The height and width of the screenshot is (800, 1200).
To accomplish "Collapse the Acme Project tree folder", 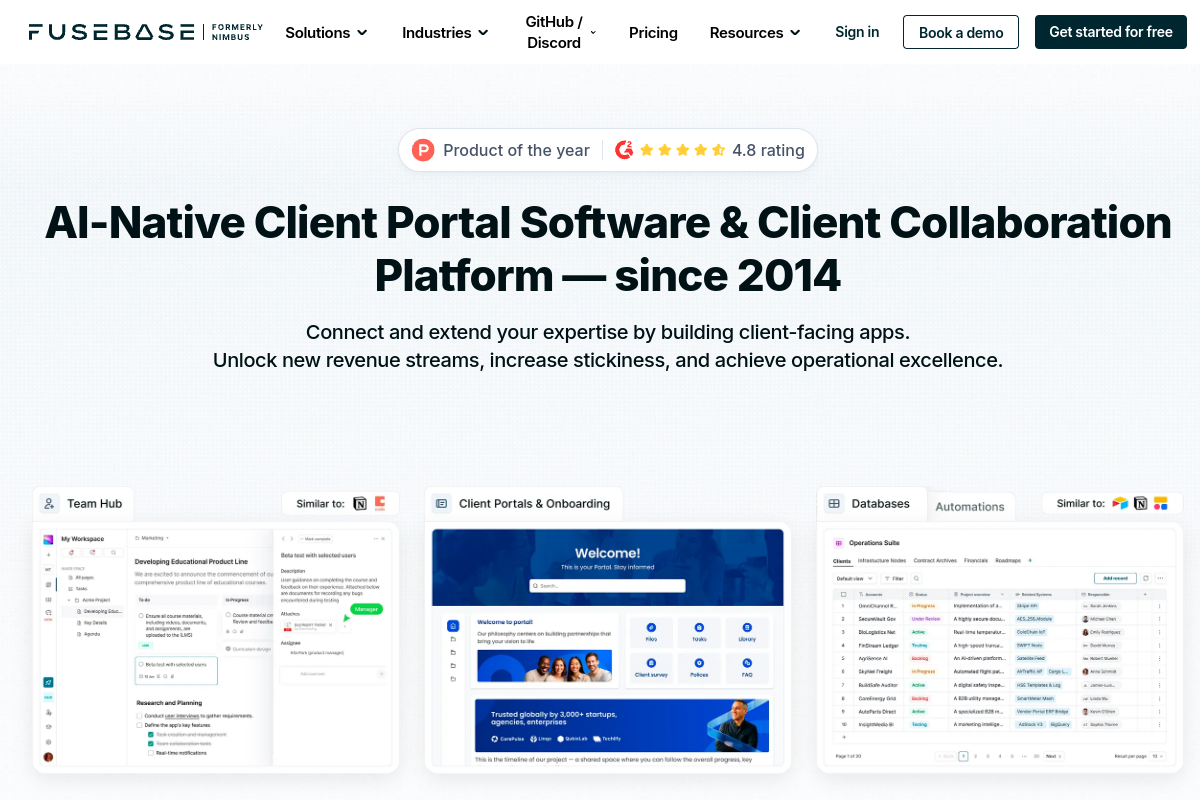I will click(70, 600).
